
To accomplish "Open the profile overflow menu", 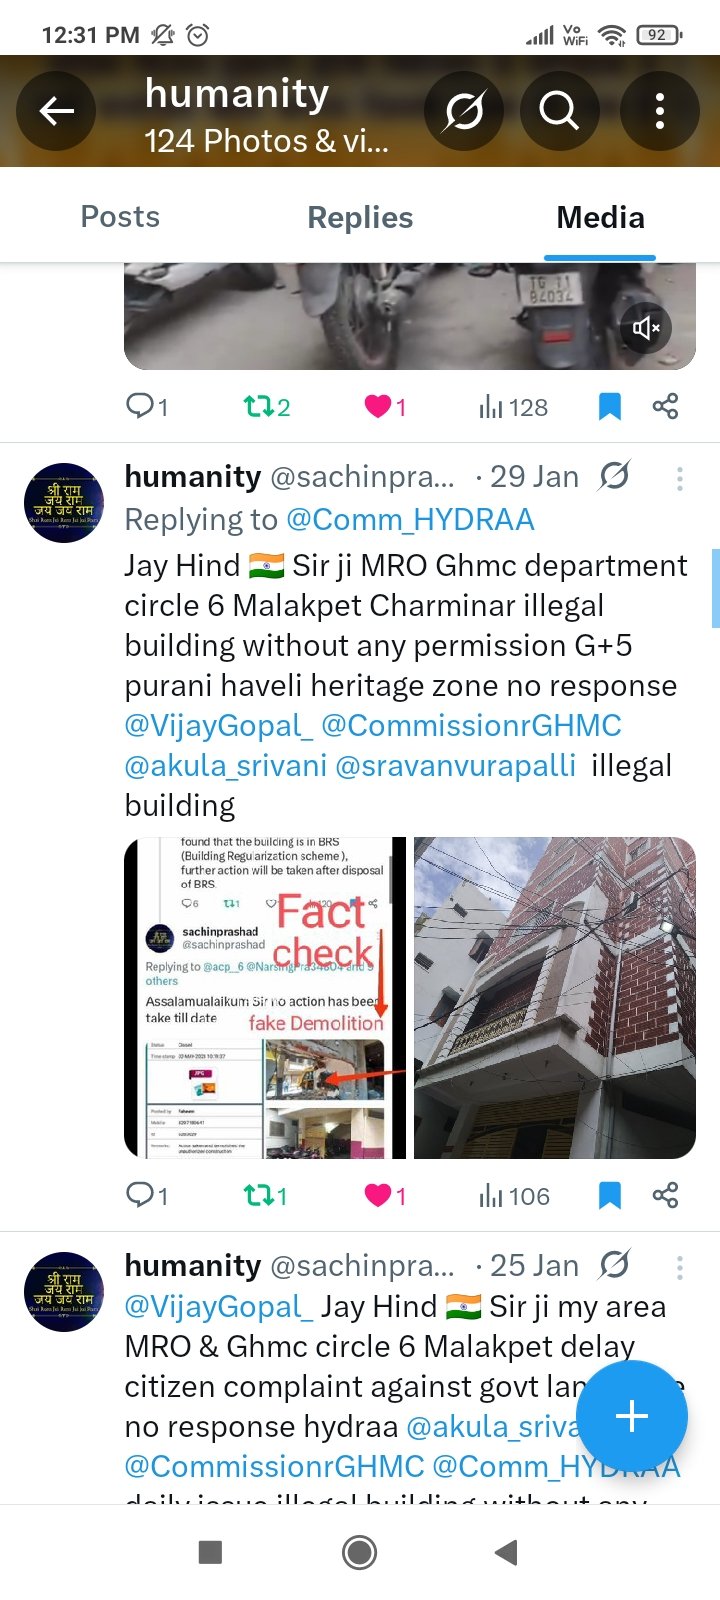I will pyautogui.click(x=659, y=111).
